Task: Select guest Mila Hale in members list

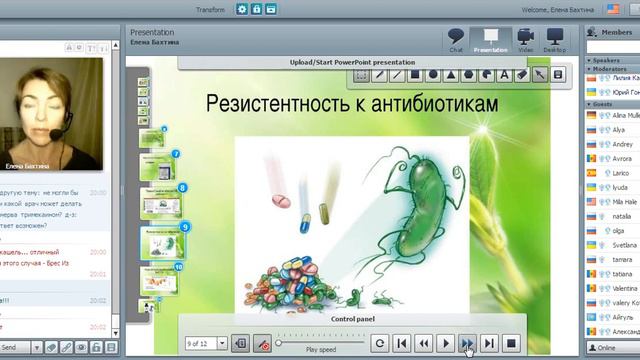Action: click(613, 202)
